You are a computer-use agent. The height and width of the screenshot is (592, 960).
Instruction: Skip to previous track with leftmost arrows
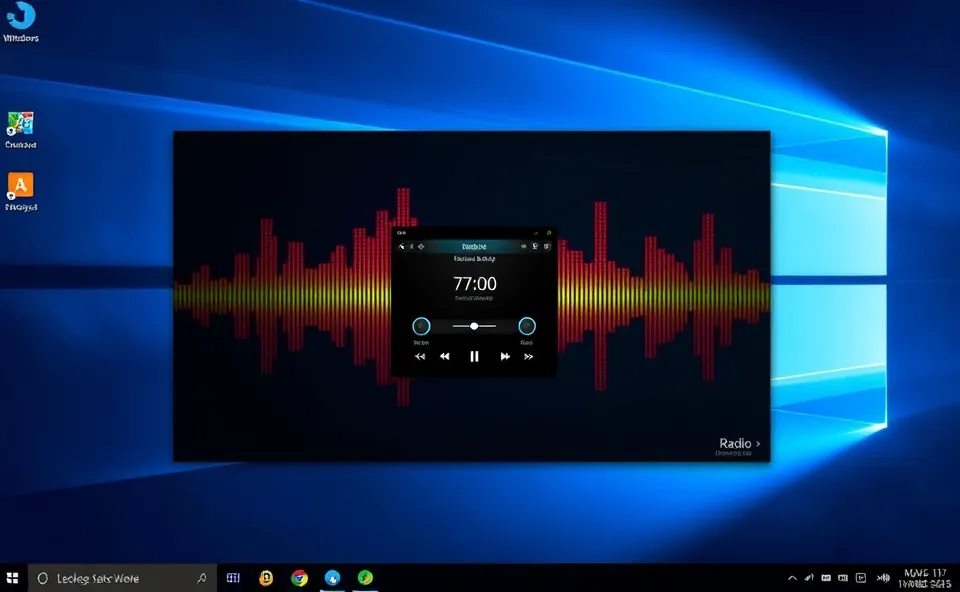click(420, 356)
